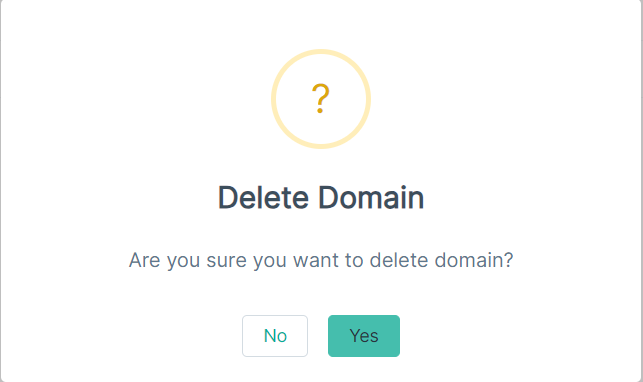
Task: Click the word 'Domain' in the dialog title
Action: point(371,198)
